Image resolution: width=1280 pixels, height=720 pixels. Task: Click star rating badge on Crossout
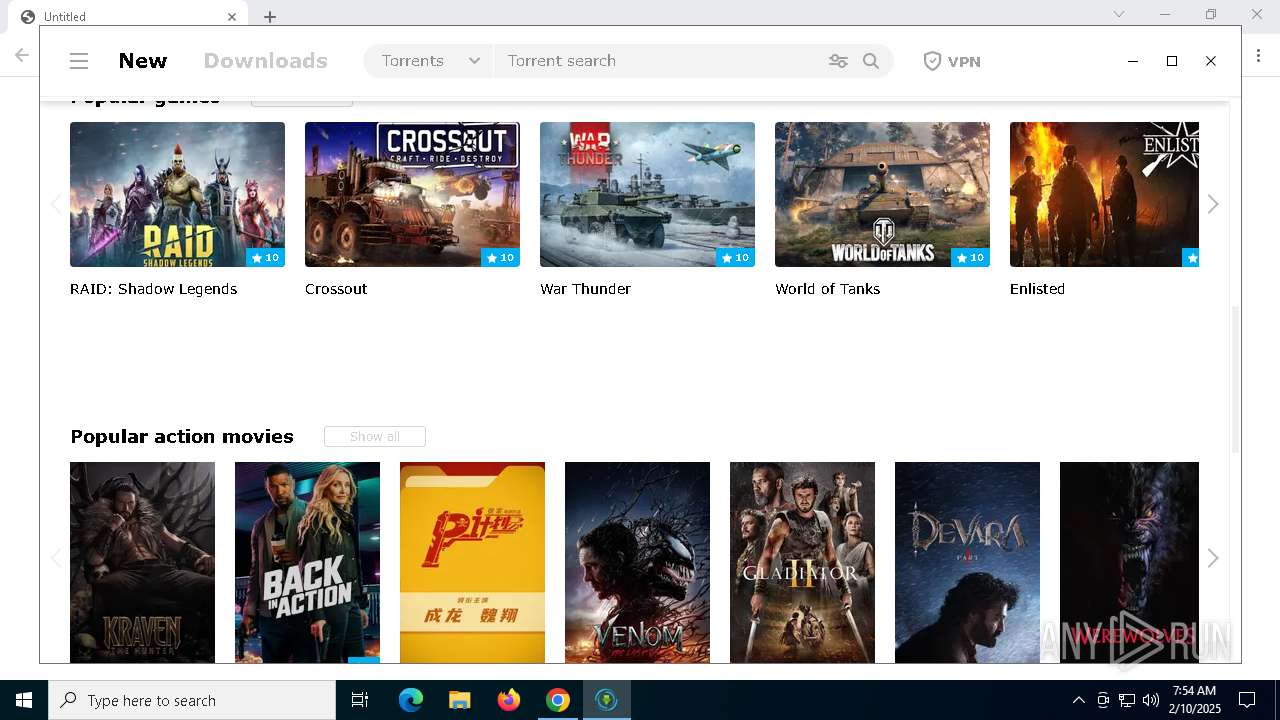point(500,257)
